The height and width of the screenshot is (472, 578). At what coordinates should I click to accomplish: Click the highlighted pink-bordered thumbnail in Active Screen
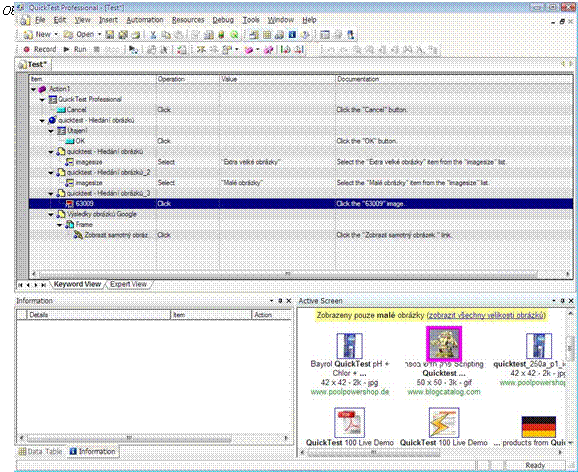[x=444, y=344]
